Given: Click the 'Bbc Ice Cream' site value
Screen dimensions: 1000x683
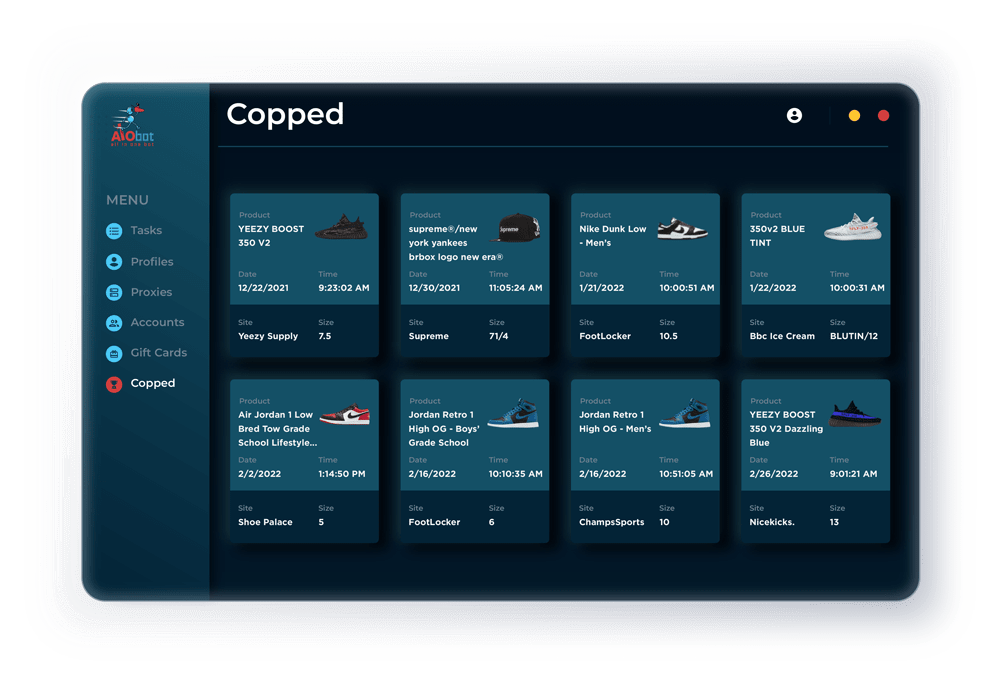Looking at the screenshot, I should pyautogui.click(x=782, y=336).
